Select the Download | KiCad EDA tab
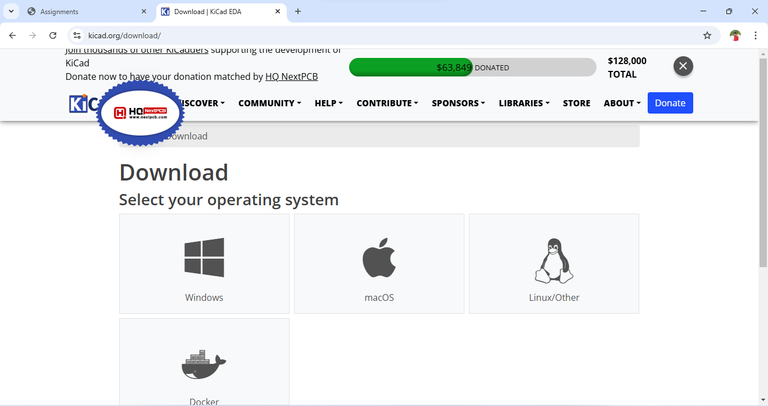 (221, 11)
